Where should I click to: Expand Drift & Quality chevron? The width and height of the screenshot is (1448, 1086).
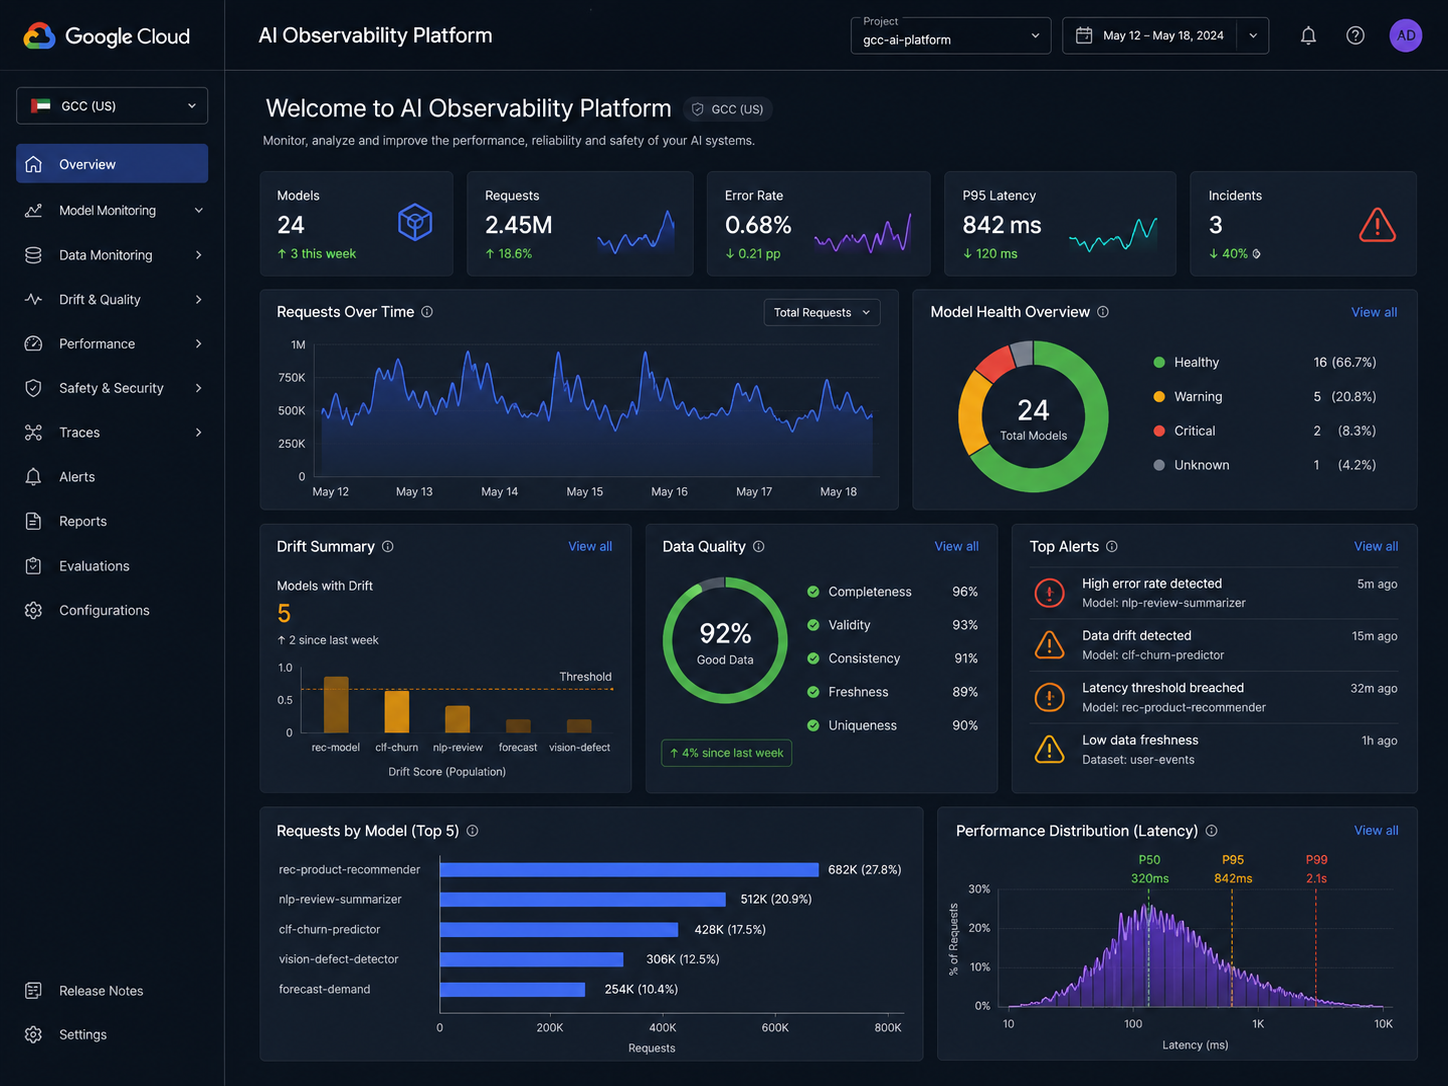199,299
